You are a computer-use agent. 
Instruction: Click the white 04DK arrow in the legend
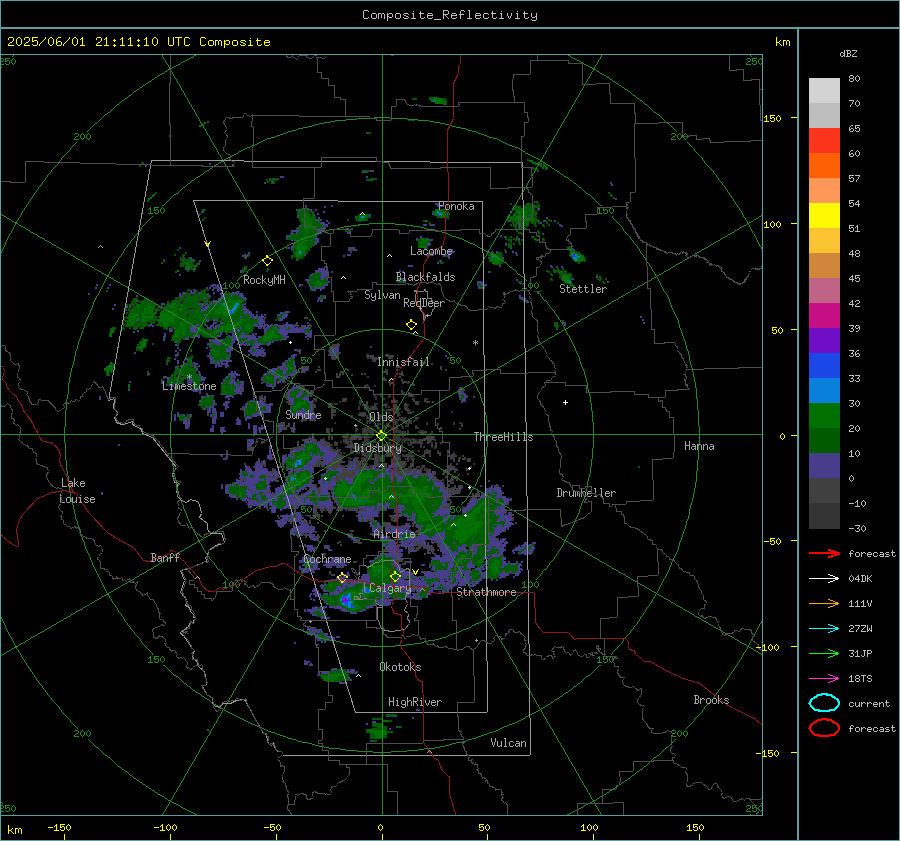824,578
